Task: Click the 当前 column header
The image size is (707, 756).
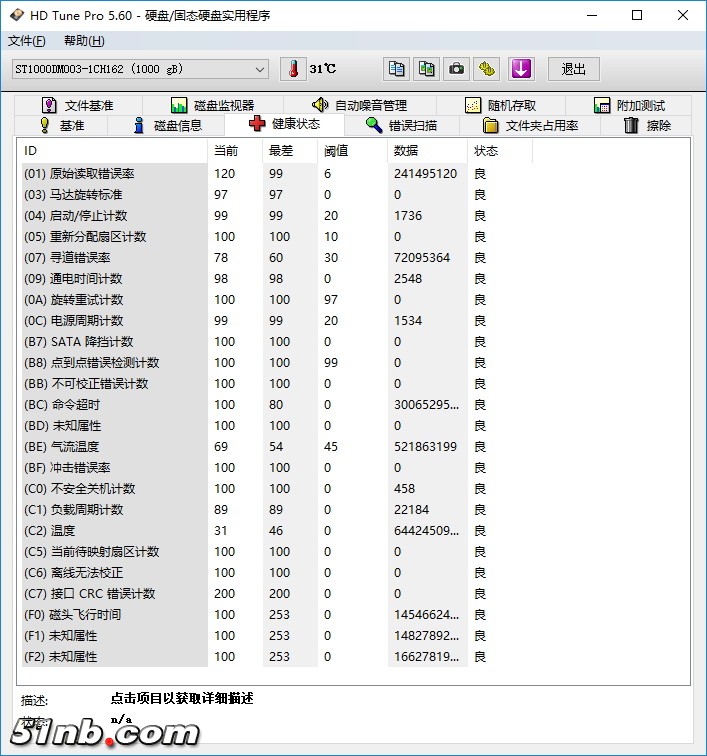Action: tap(235, 151)
